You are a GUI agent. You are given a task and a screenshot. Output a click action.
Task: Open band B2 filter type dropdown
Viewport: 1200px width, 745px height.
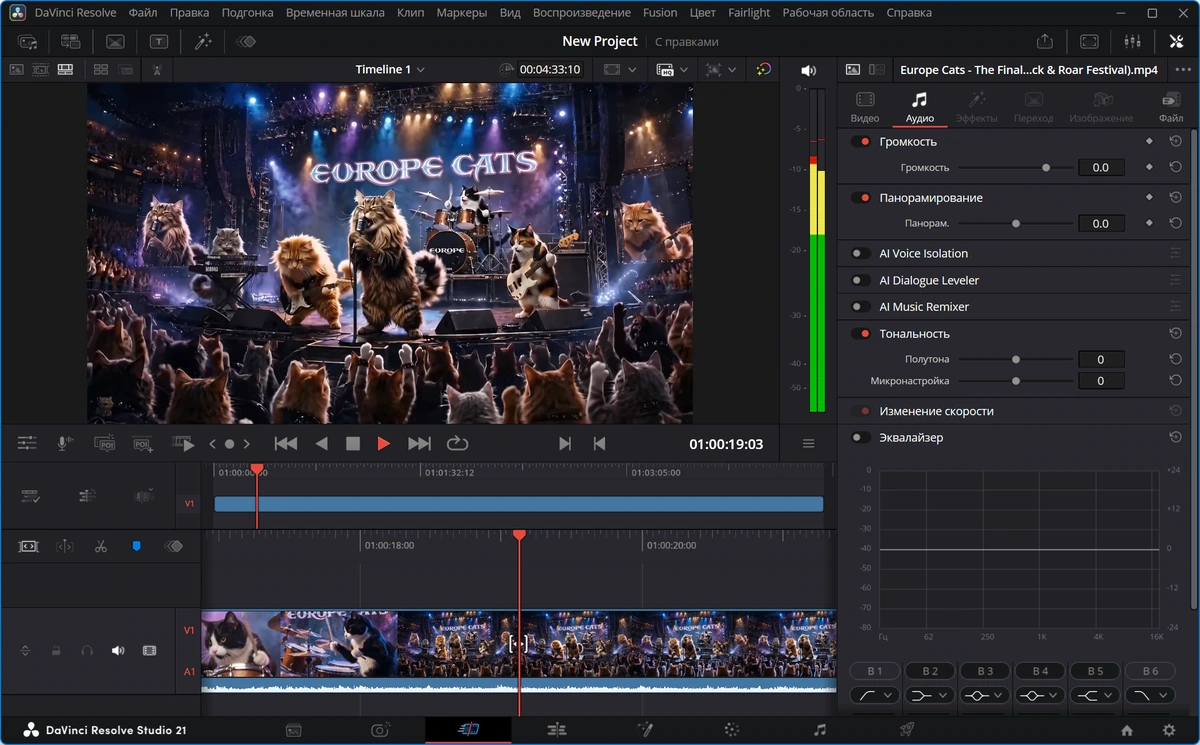click(930, 695)
